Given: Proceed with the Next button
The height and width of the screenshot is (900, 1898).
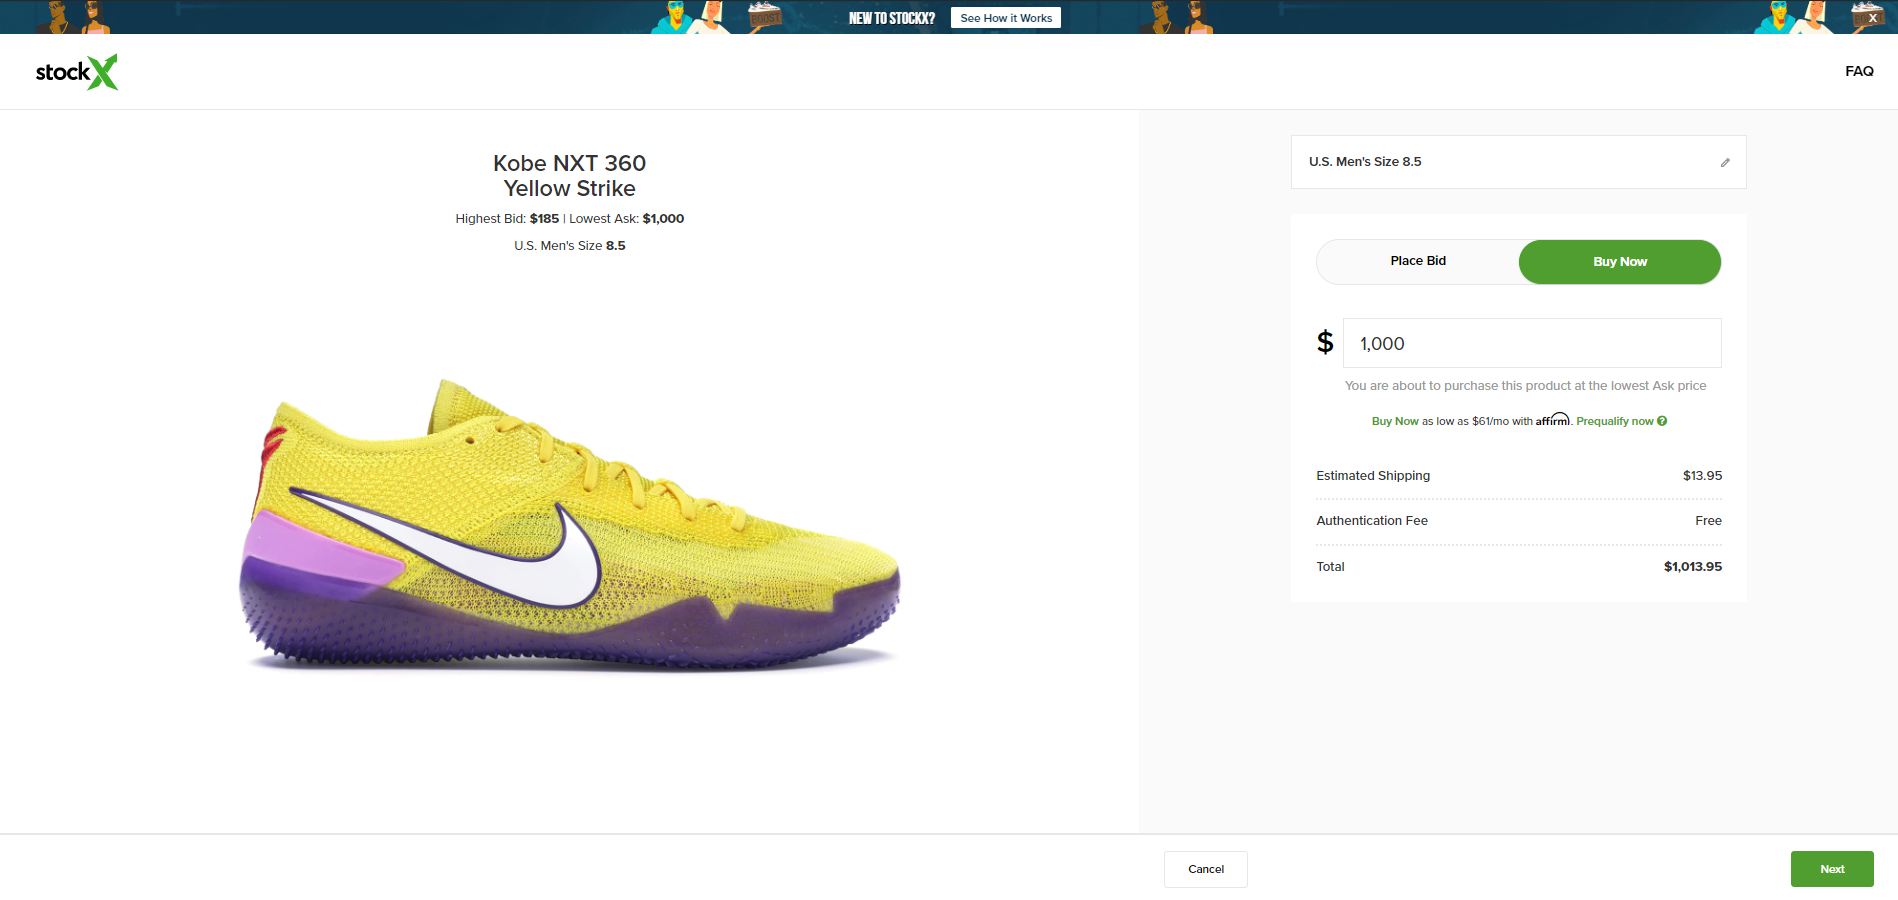Looking at the screenshot, I should tap(1832, 869).
